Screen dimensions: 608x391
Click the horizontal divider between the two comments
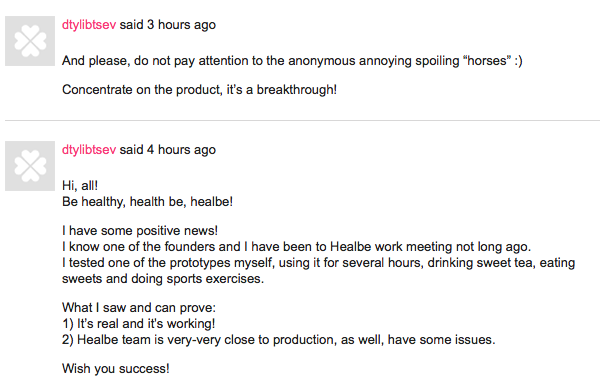pyautogui.click(x=302, y=121)
